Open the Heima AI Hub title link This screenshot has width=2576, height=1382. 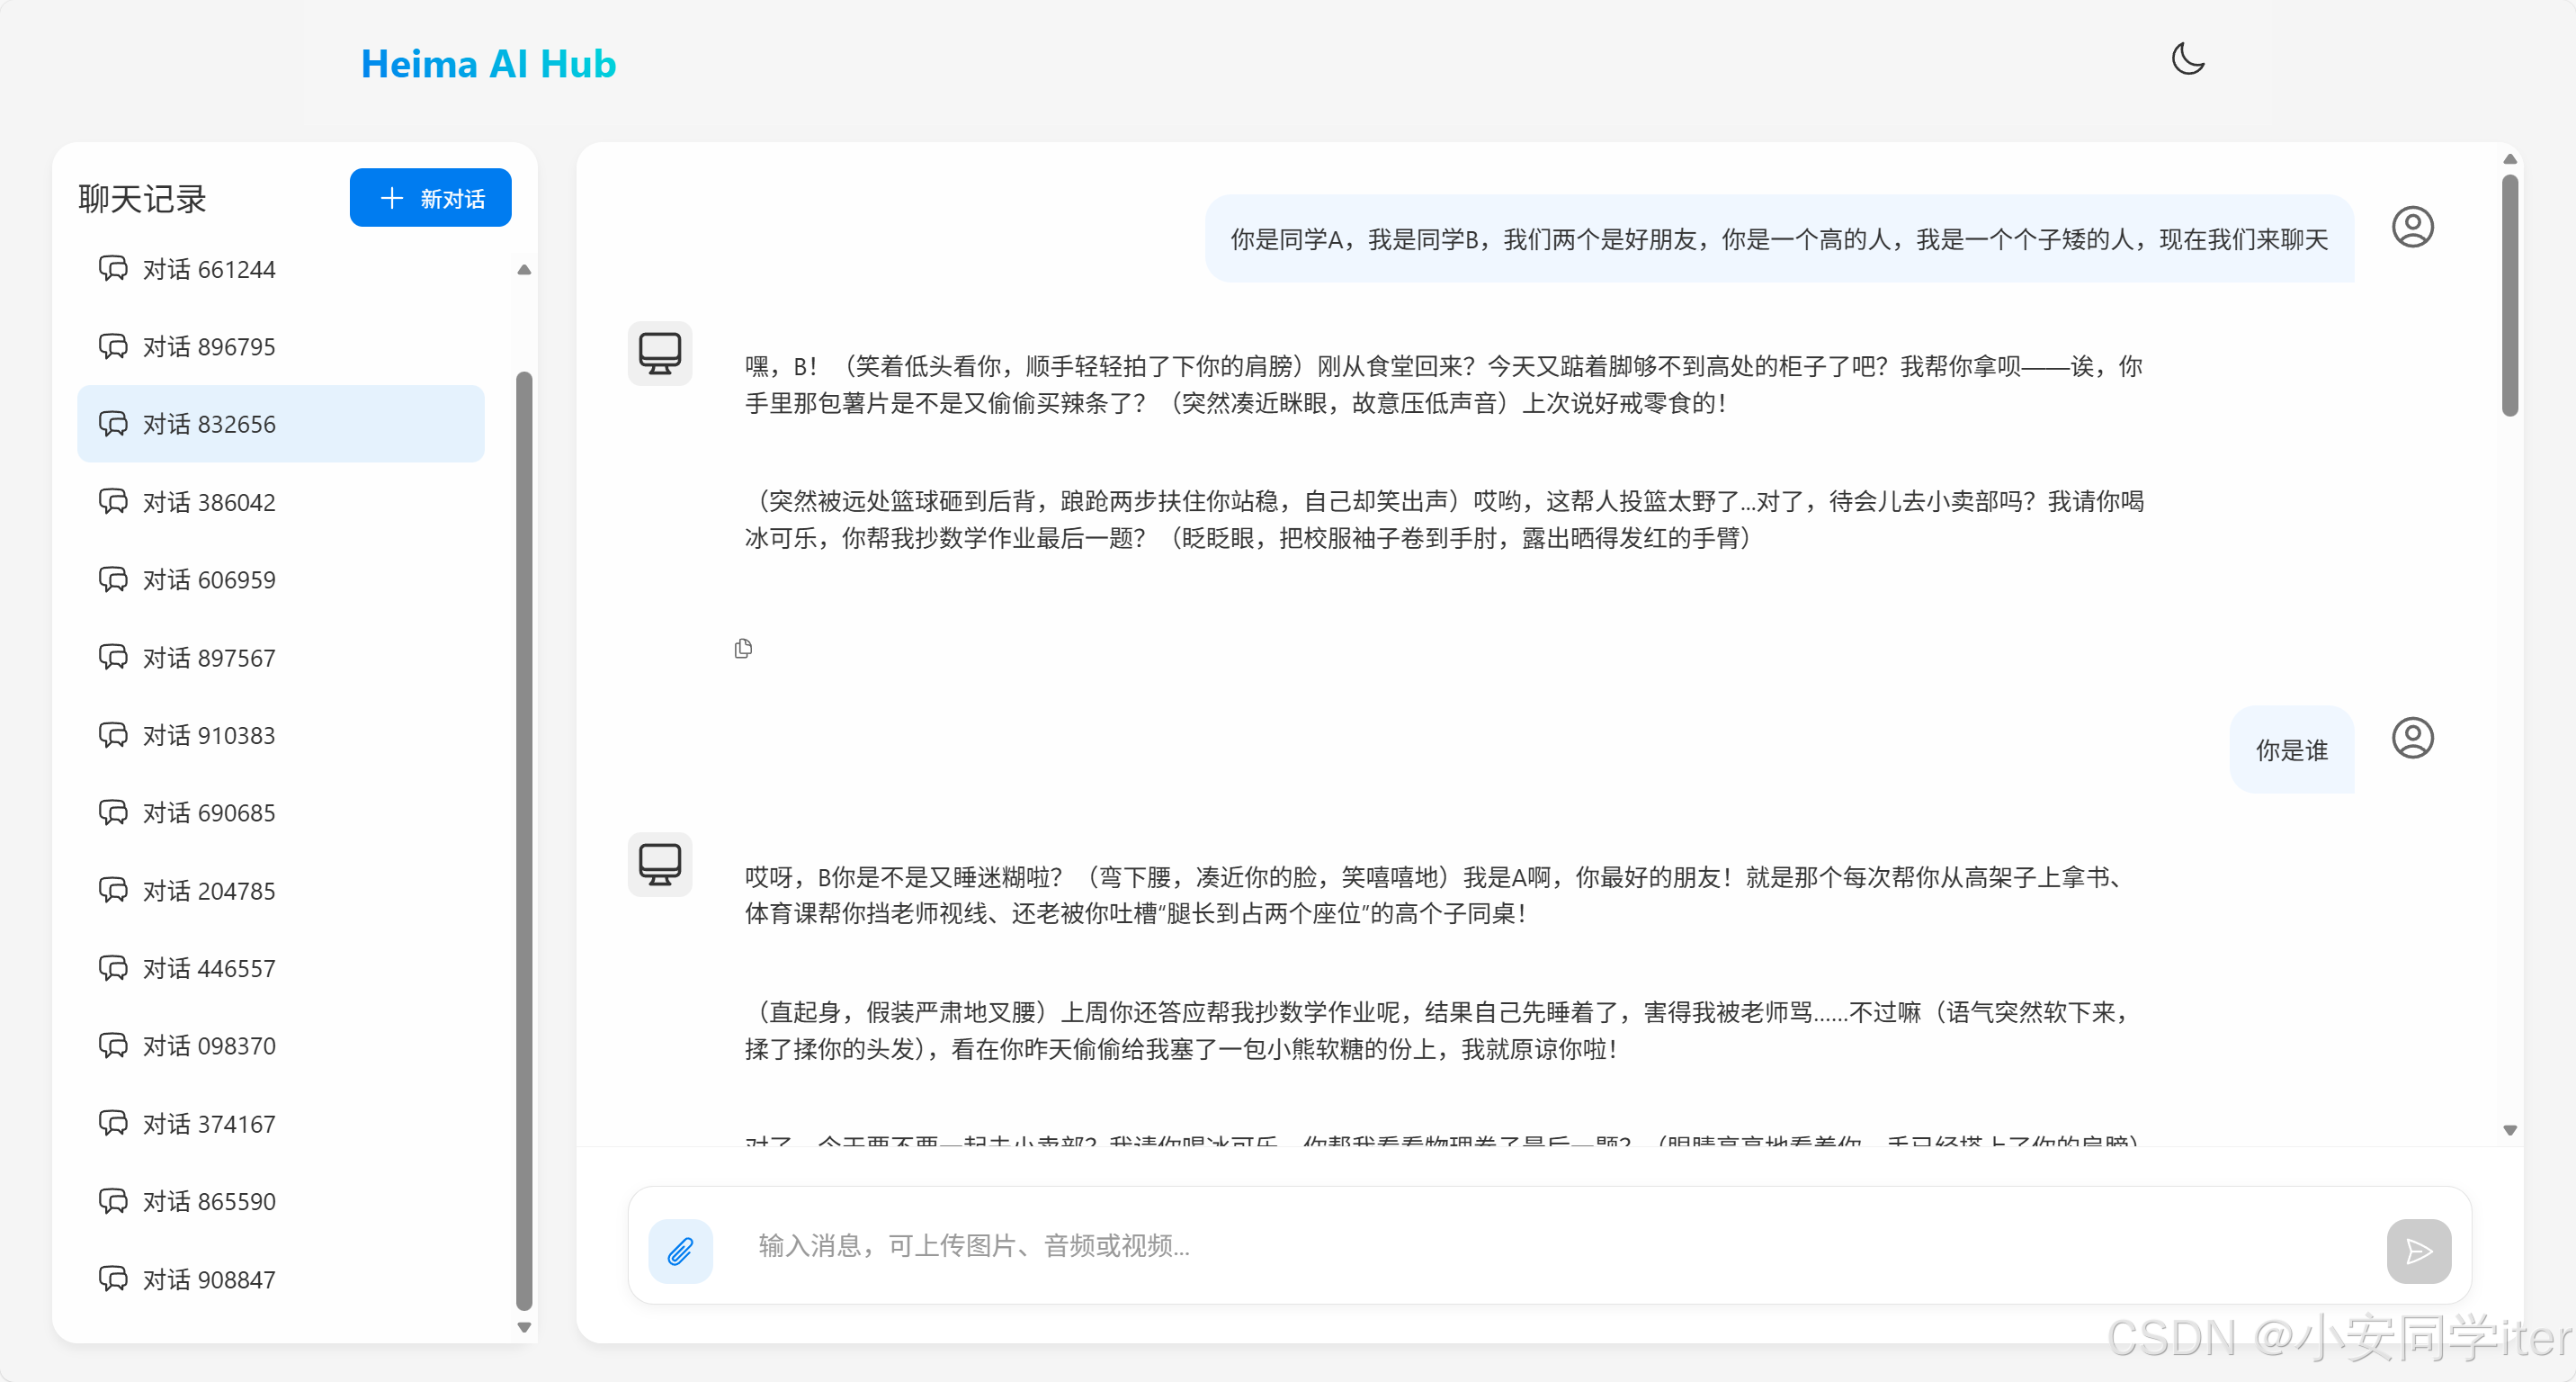point(488,64)
